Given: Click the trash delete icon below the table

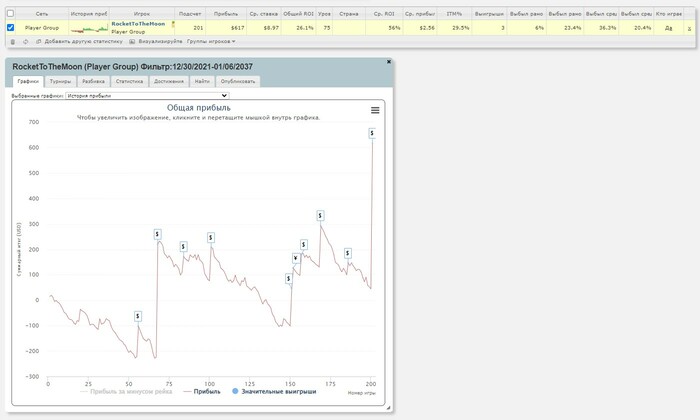Looking at the screenshot, I should pyautogui.click(x=12, y=42).
